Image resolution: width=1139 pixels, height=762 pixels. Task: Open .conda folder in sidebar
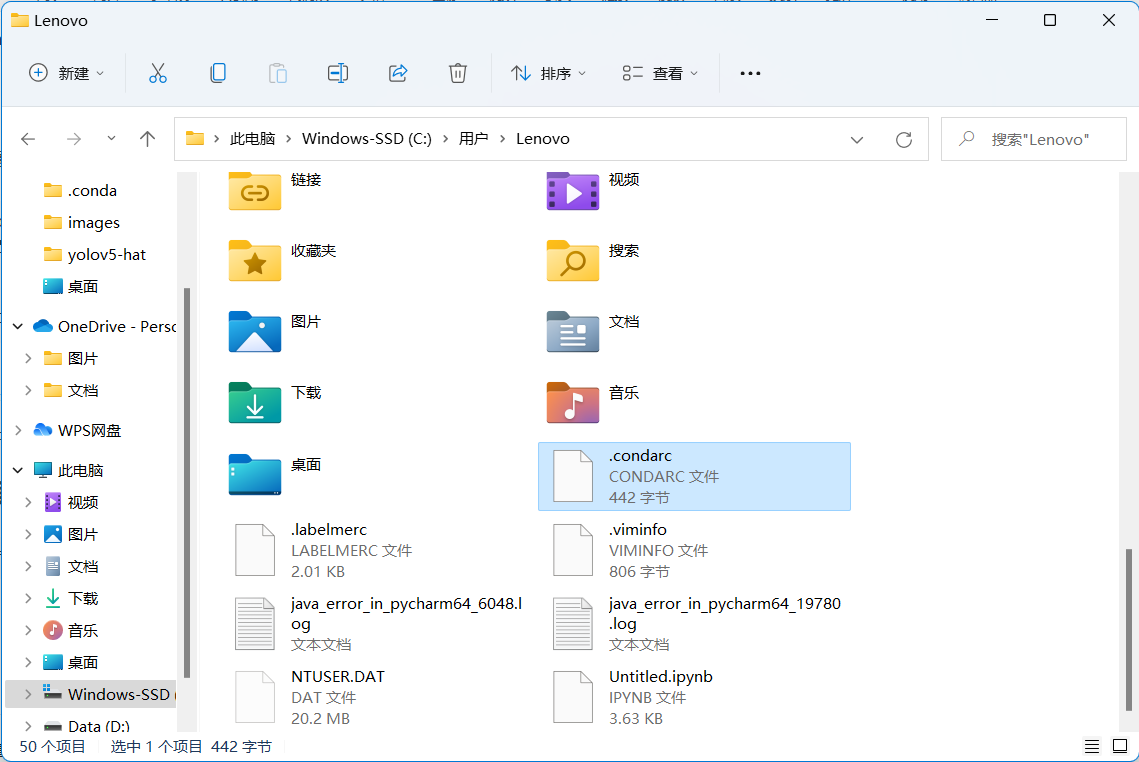[x=92, y=190]
